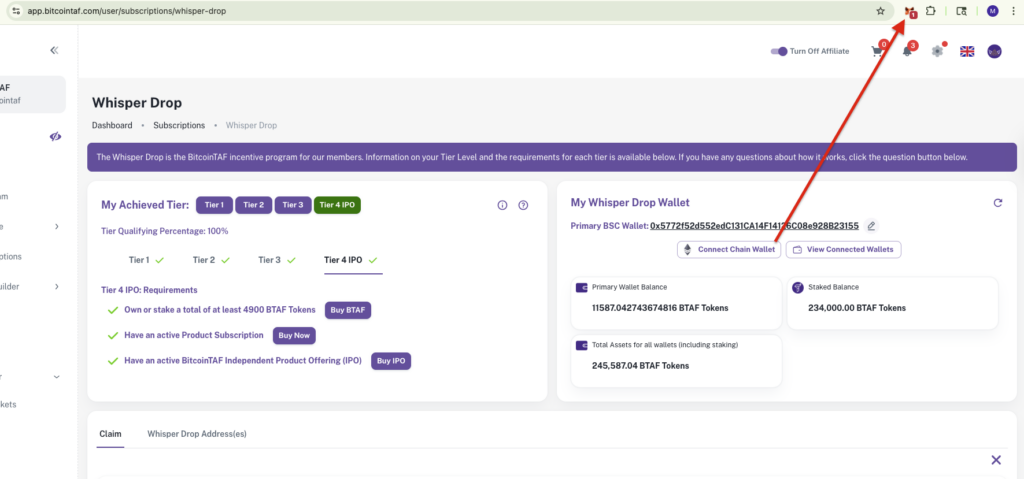Screen dimensions: 1024x479
Task: Click the Staked Balance card
Action: coord(893,303)
